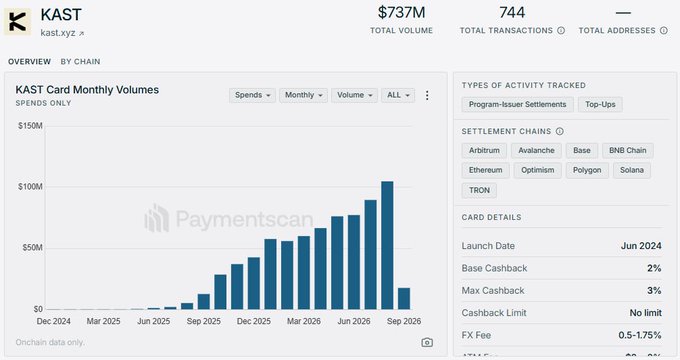Click the TRON chain tag

pyautogui.click(x=479, y=190)
